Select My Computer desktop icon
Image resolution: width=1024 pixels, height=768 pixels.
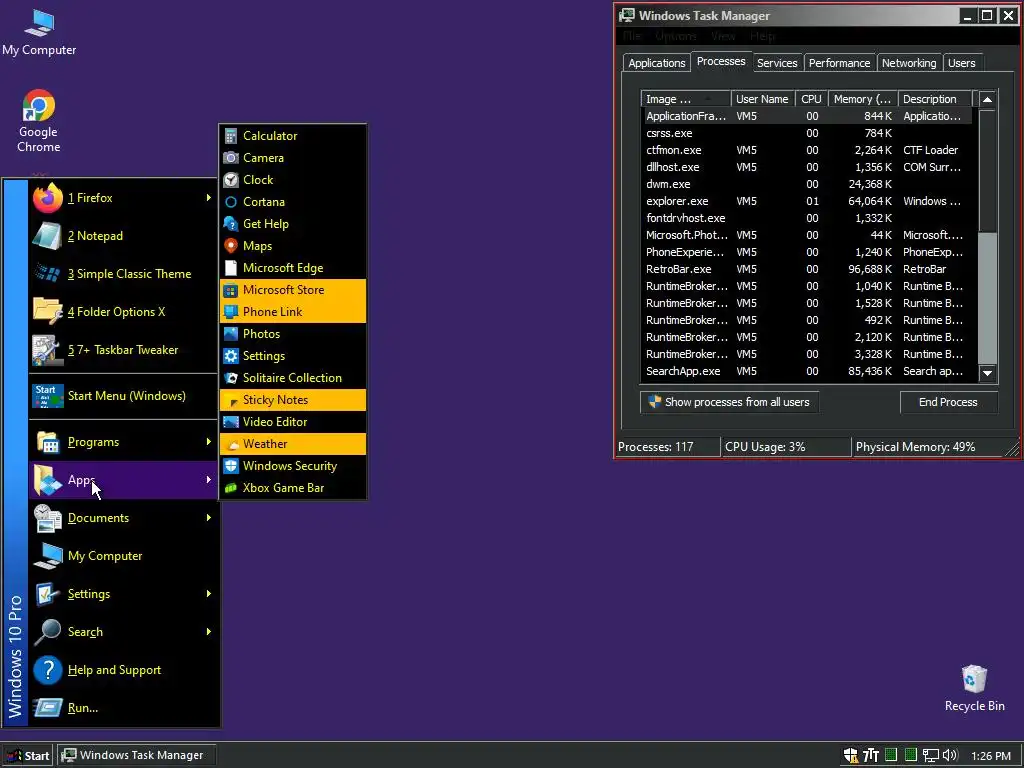point(39,33)
